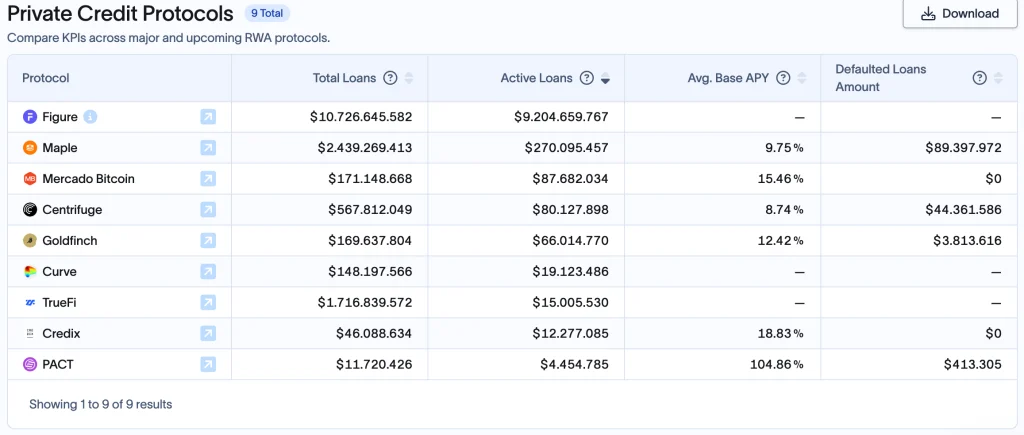The image size is (1024, 435).
Task: Click the Protocol column header
Action: [46, 78]
